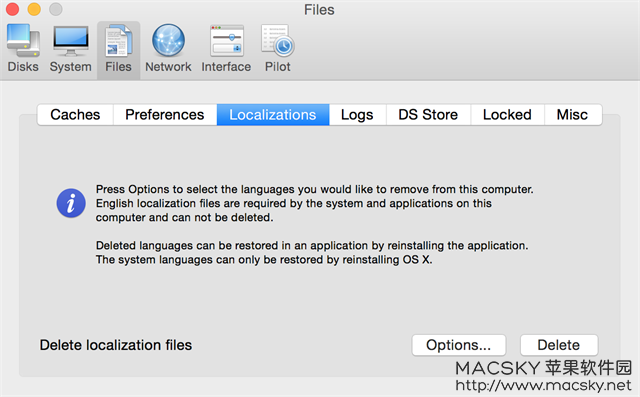This screenshot has width=640, height=397.
Task: Open the DS Store tab
Action: (x=428, y=115)
